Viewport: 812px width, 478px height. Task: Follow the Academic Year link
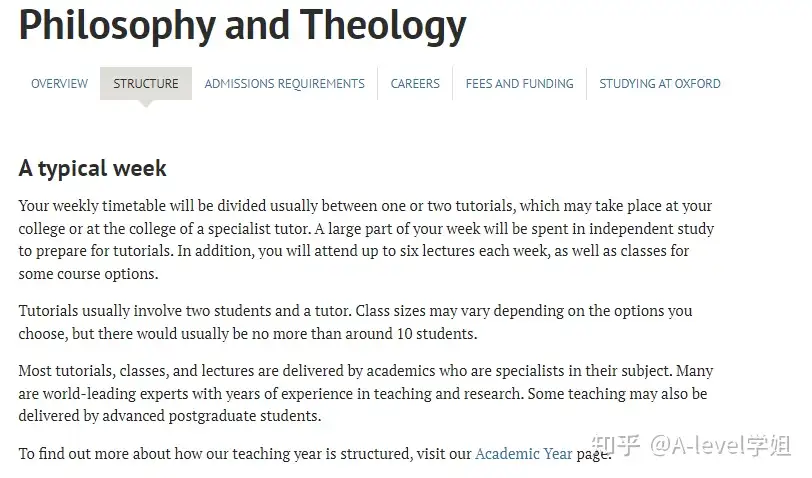click(x=524, y=454)
